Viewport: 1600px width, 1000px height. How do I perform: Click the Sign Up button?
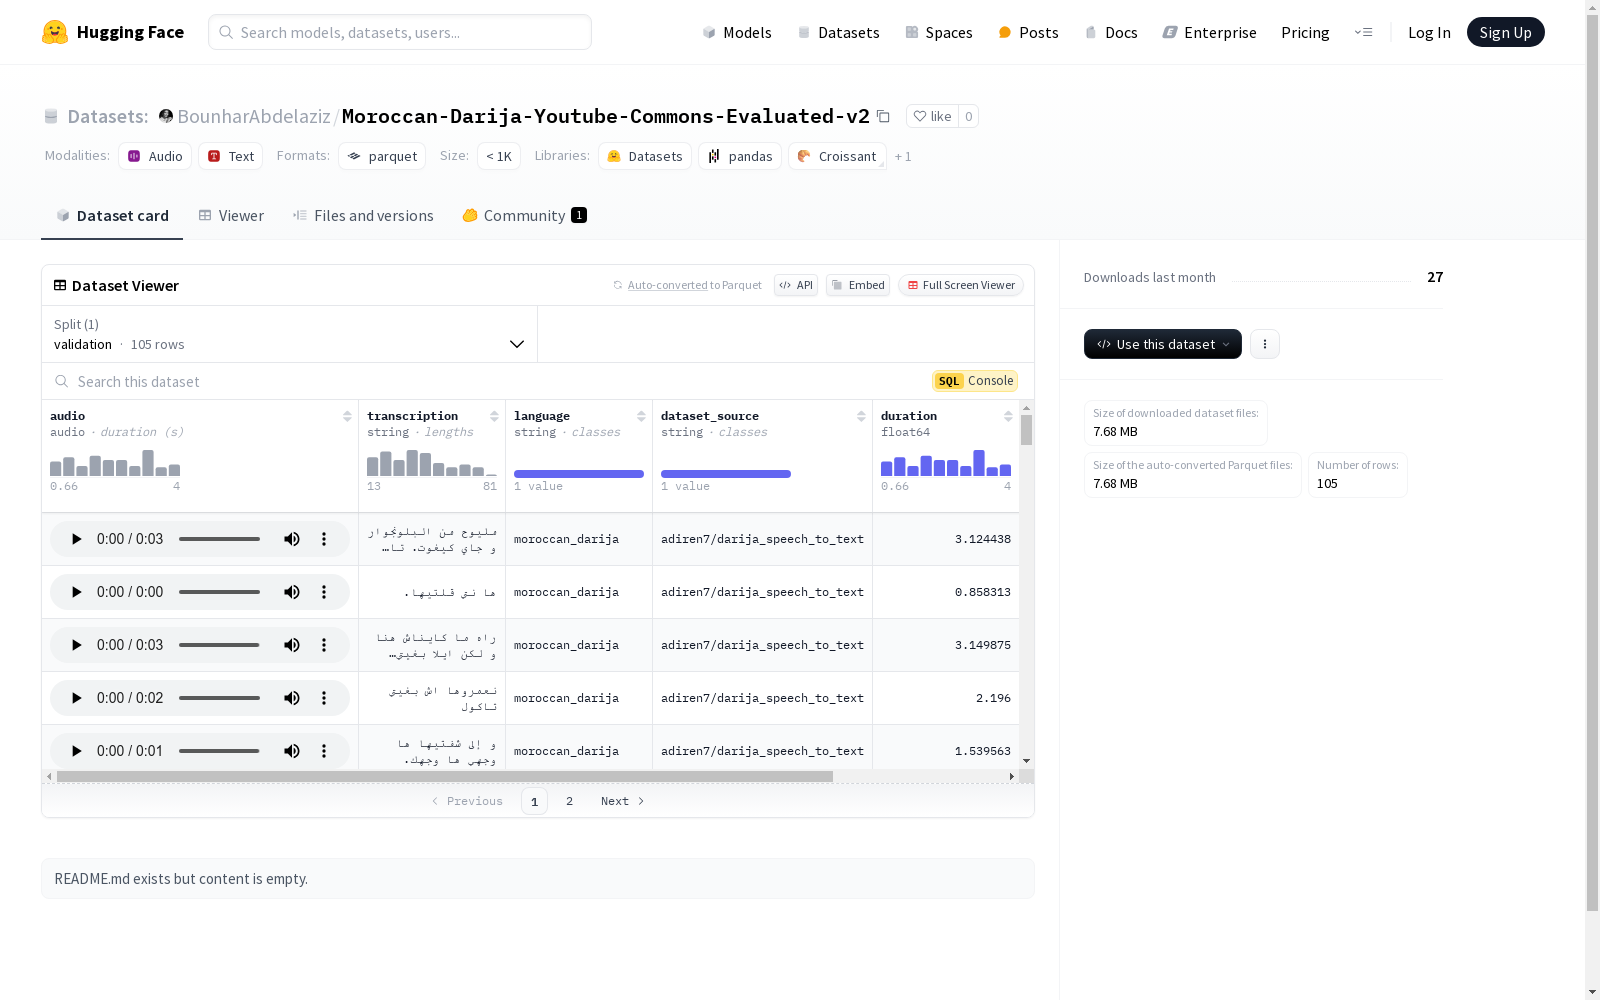click(x=1505, y=32)
